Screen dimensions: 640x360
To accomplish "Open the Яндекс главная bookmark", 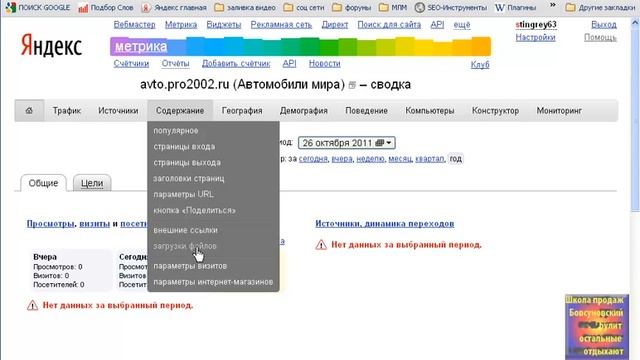I will 174,7.
